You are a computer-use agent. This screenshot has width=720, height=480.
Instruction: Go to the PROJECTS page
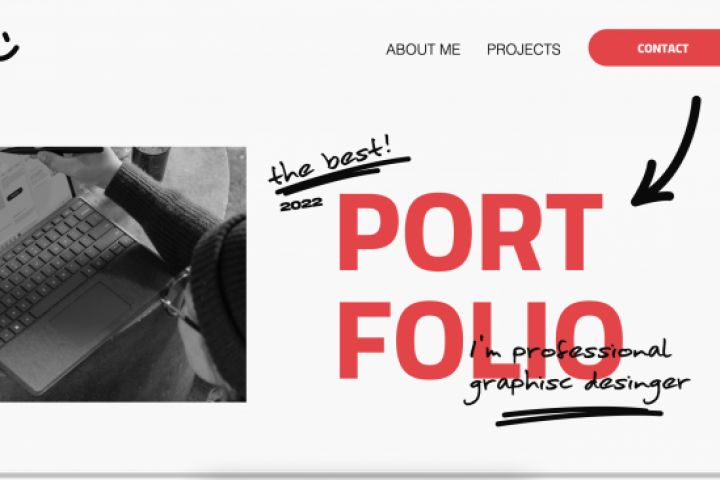[x=523, y=49]
